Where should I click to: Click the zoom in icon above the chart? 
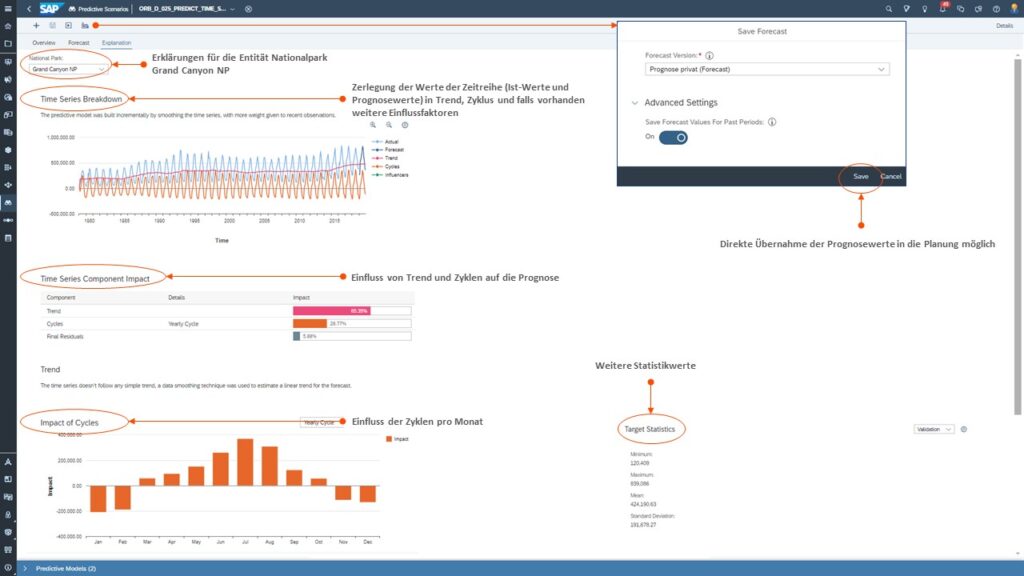pos(373,125)
